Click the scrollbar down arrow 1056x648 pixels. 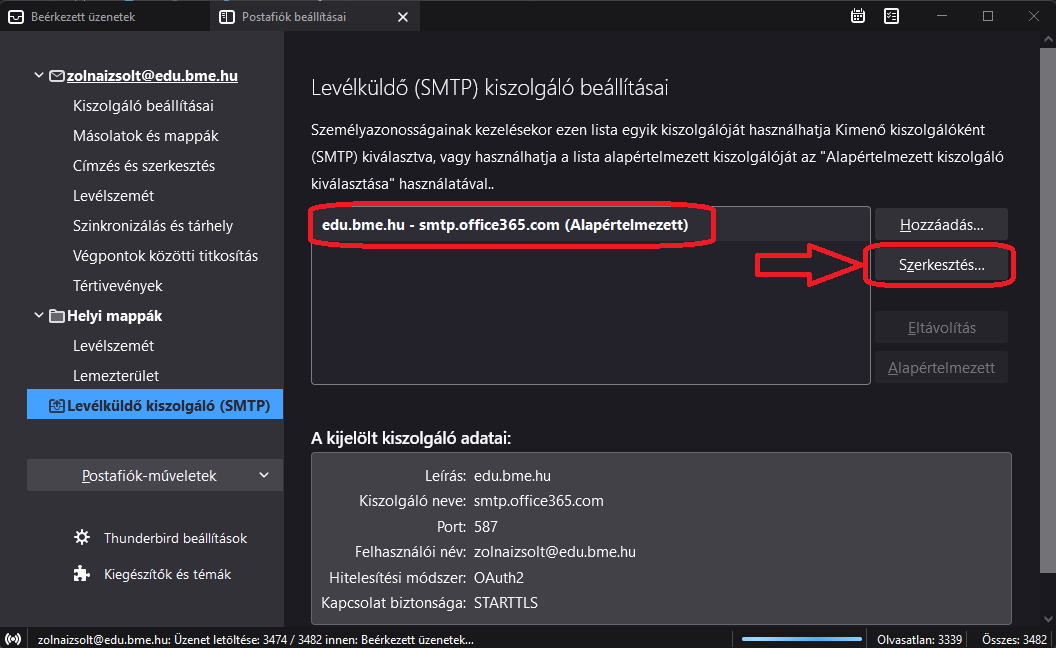[x=1047, y=619]
